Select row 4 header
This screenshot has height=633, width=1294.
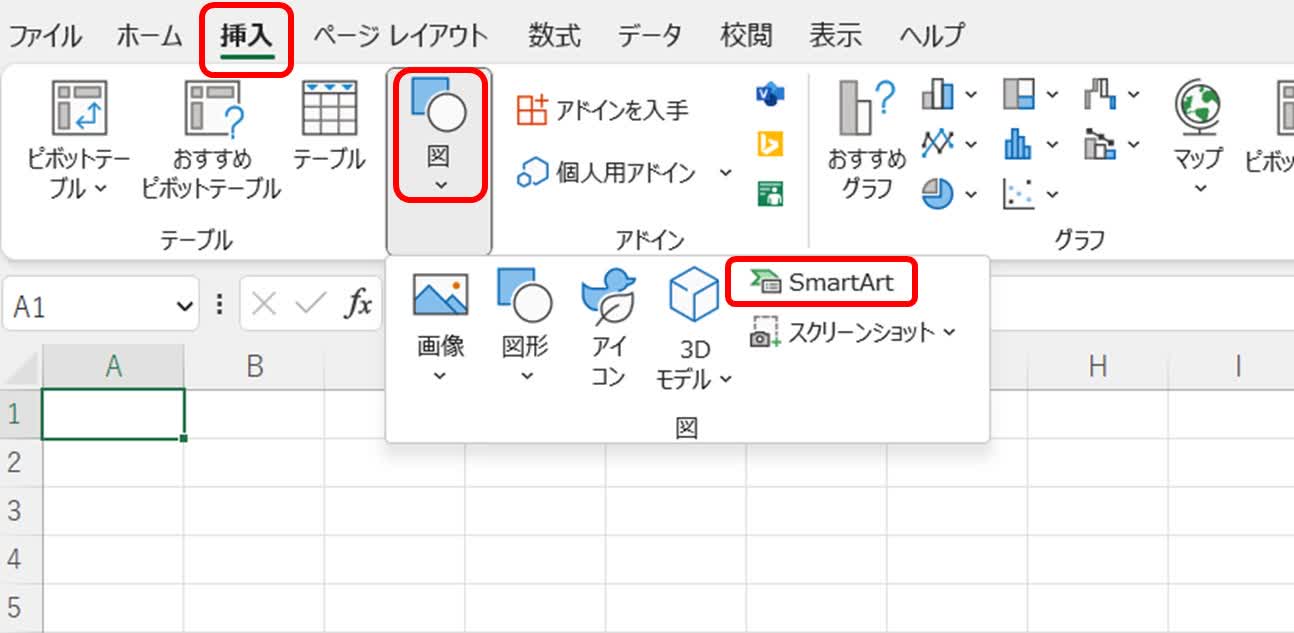pos(20,560)
